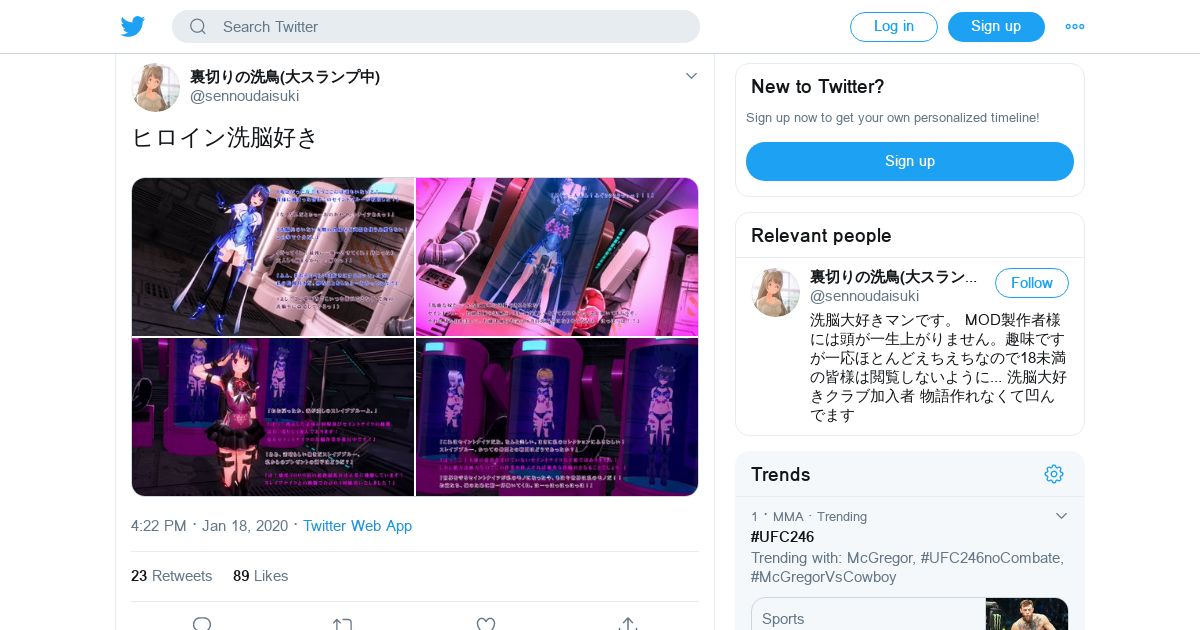Click the share upload icon
This screenshot has width=1200, height=630.
click(x=628, y=624)
